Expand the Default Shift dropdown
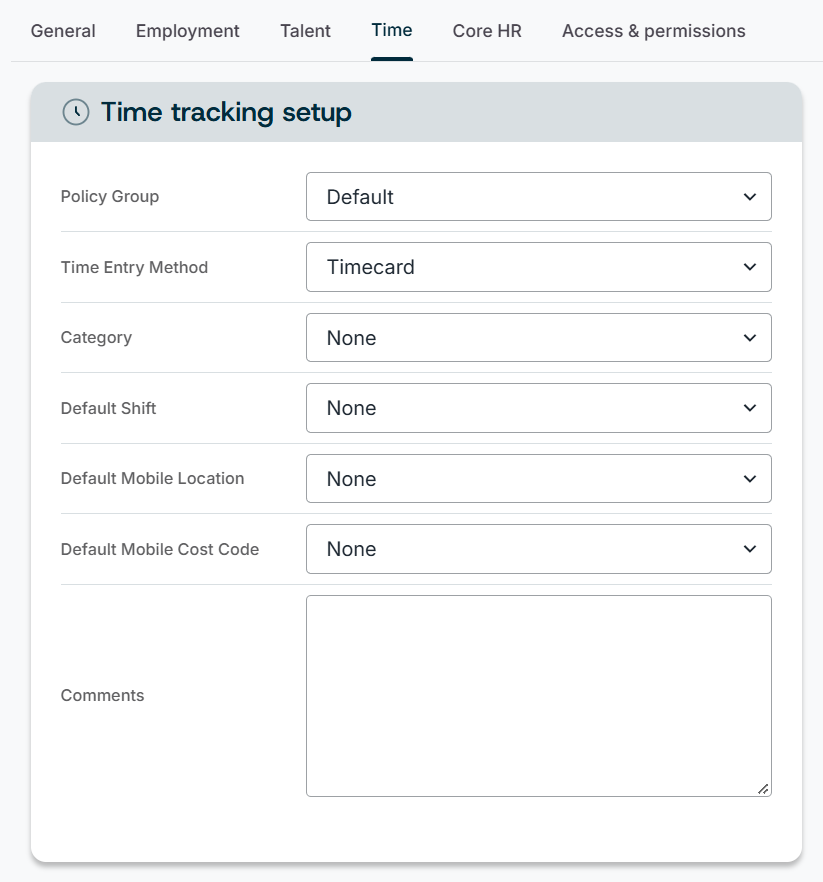This screenshot has height=882, width=823. point(539,408)
